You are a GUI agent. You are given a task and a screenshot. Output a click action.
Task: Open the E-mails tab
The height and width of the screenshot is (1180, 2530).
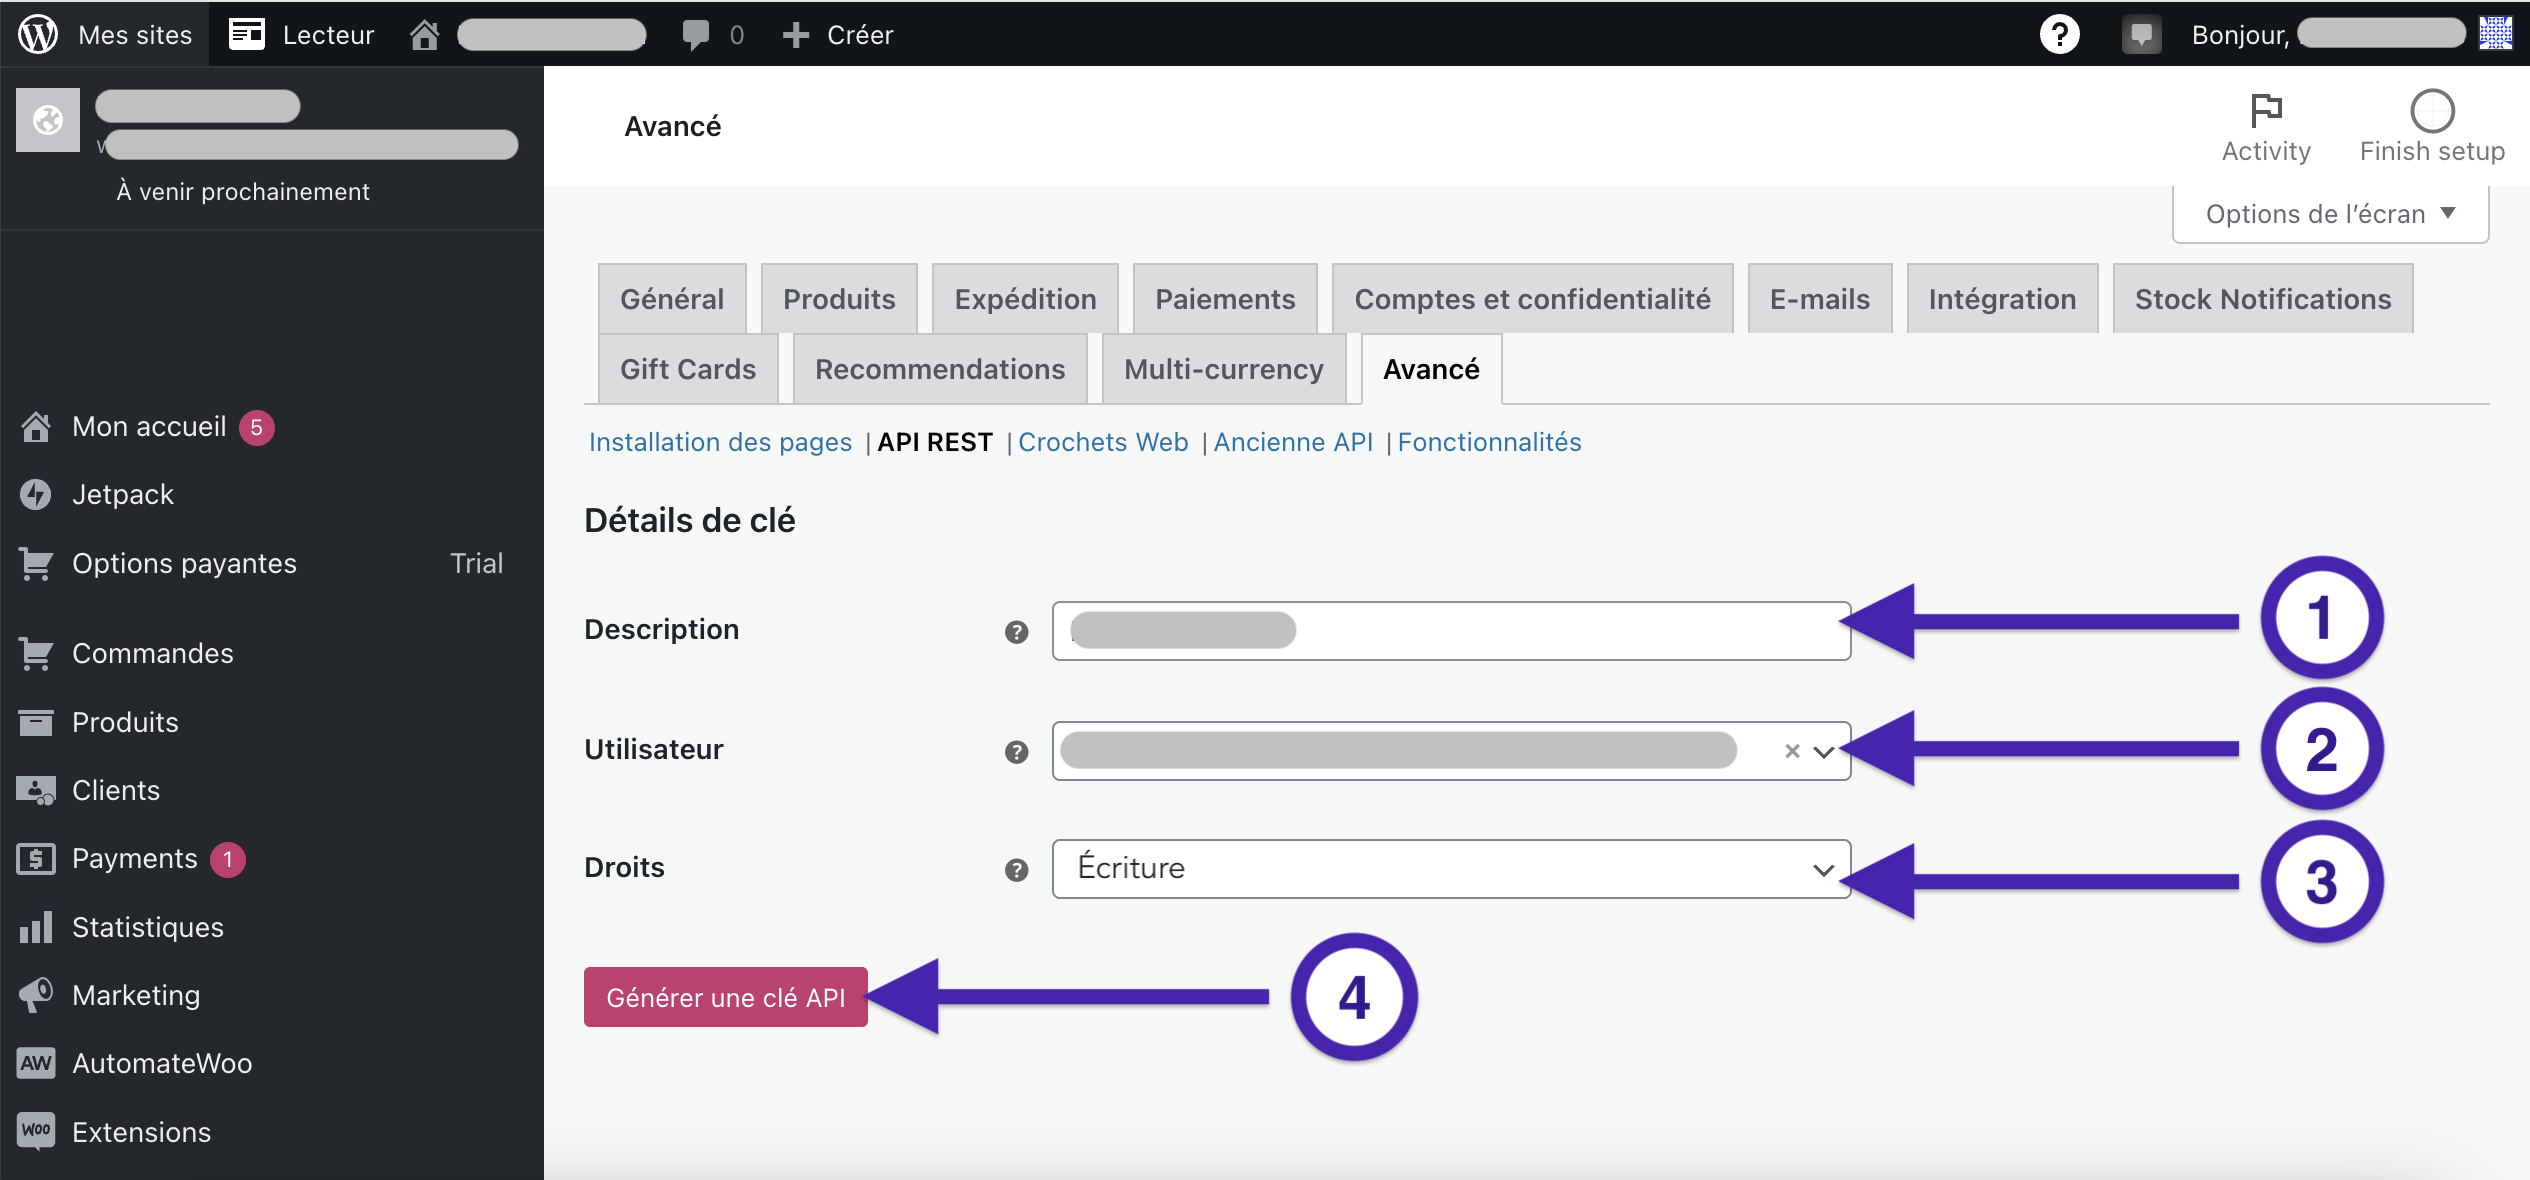tap(1819, 299)
